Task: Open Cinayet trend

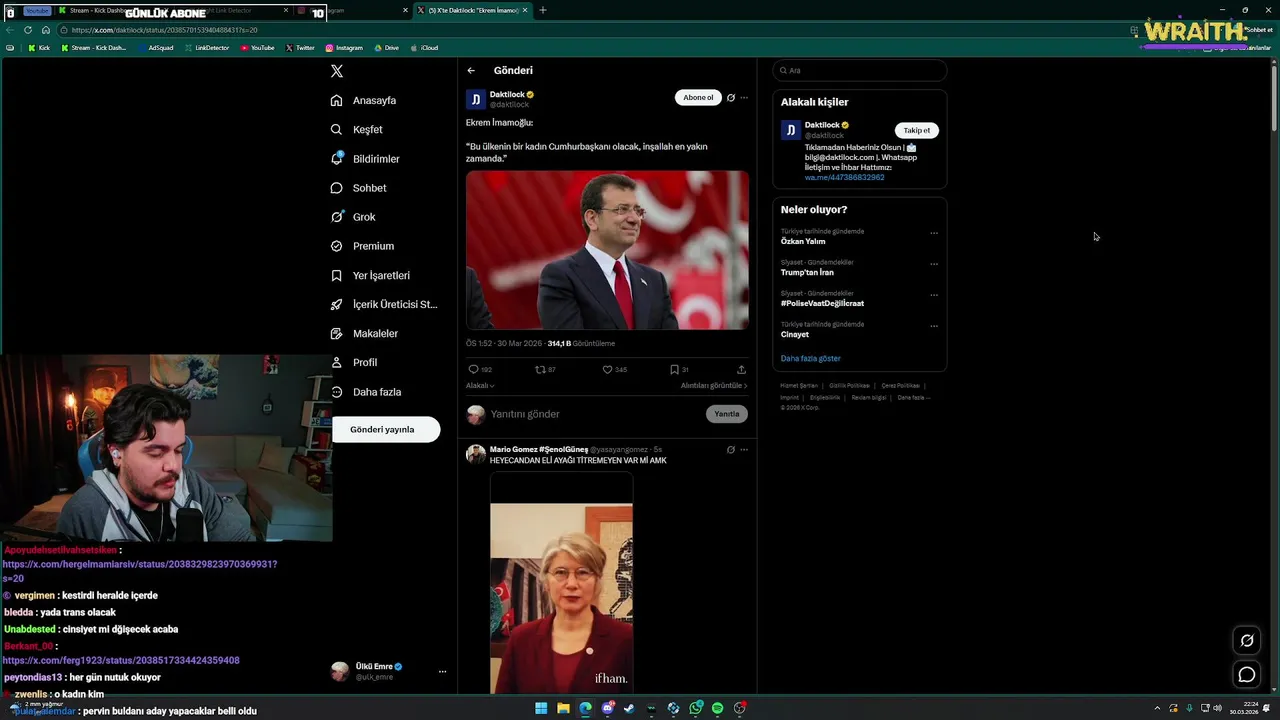Action: (x=795, y=334)
